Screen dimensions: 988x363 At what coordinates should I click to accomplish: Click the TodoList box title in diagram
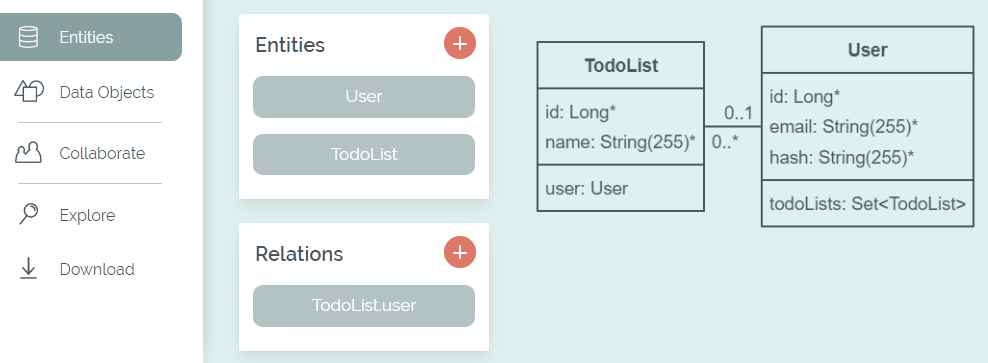tap(621, 66)
